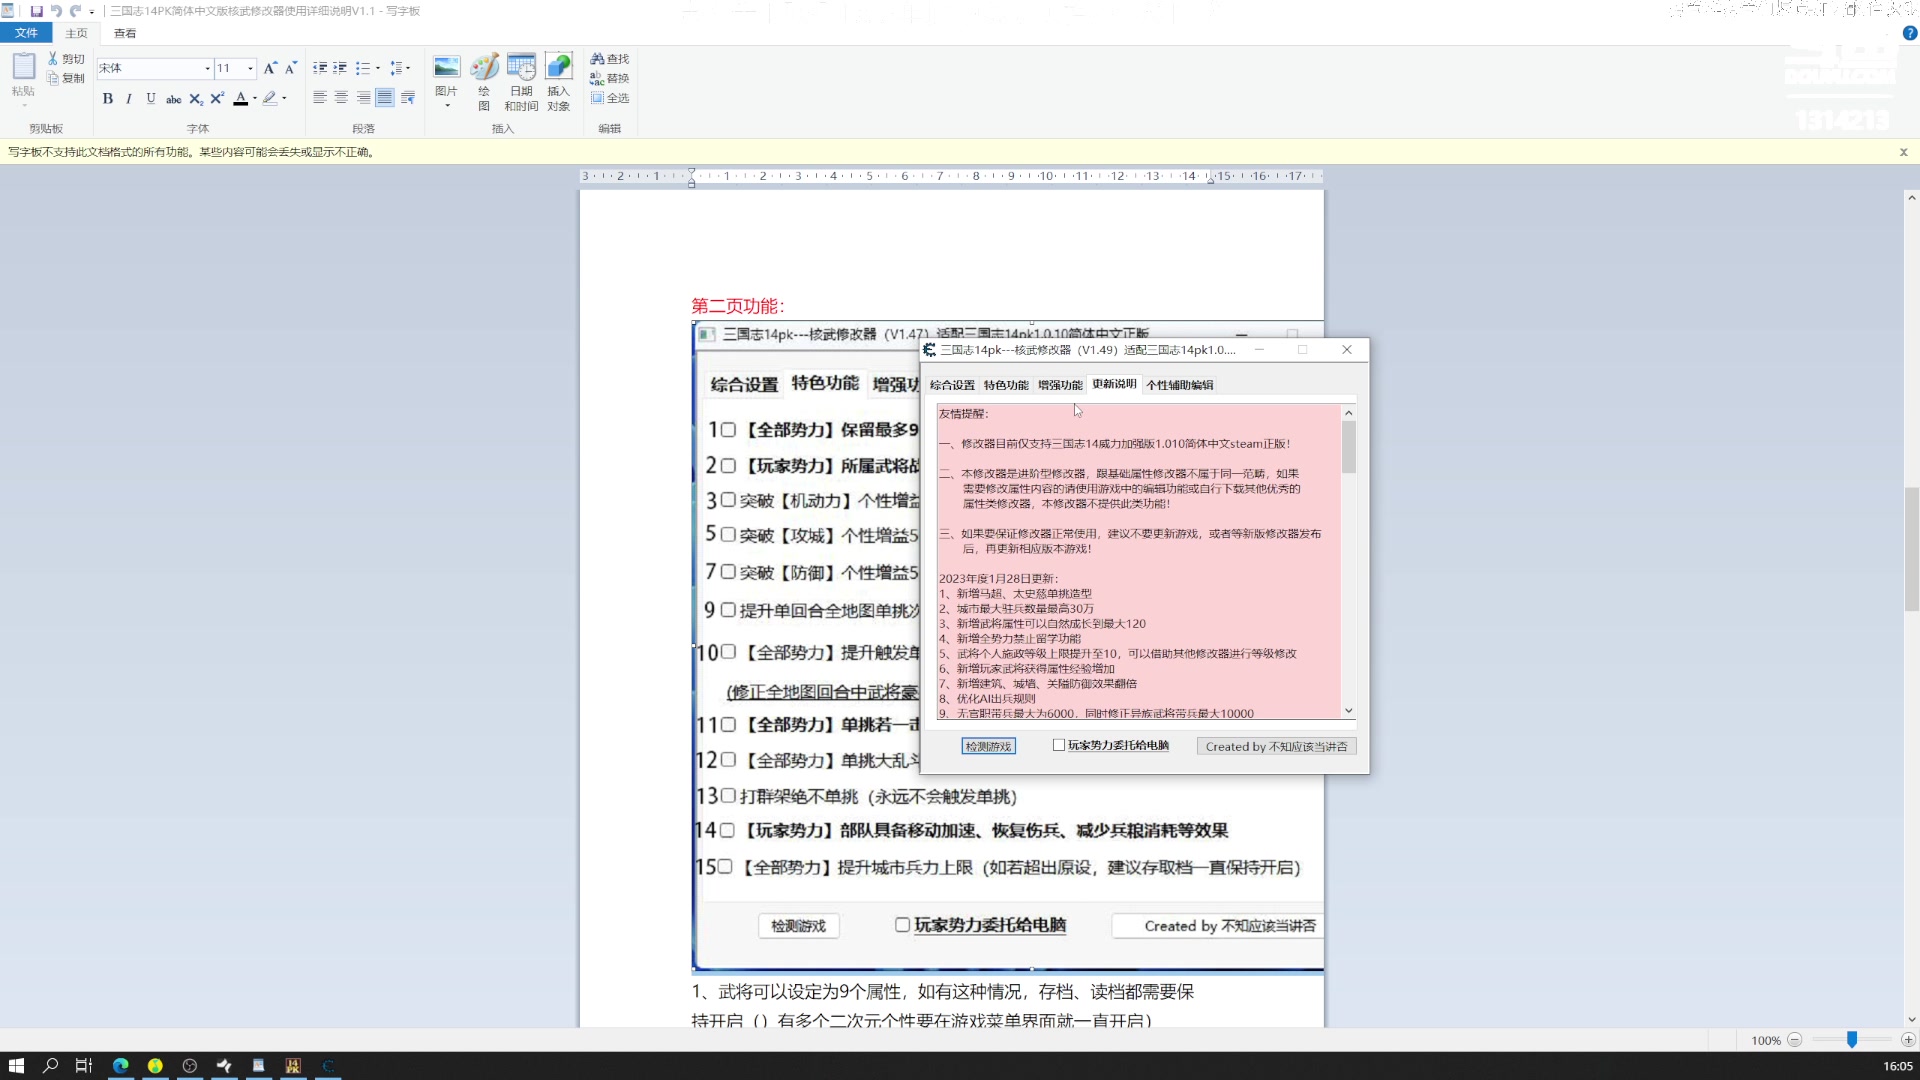This screenshot has width=1920, height=1080.
Task: Align text to the left
Action: coord(319,98)
